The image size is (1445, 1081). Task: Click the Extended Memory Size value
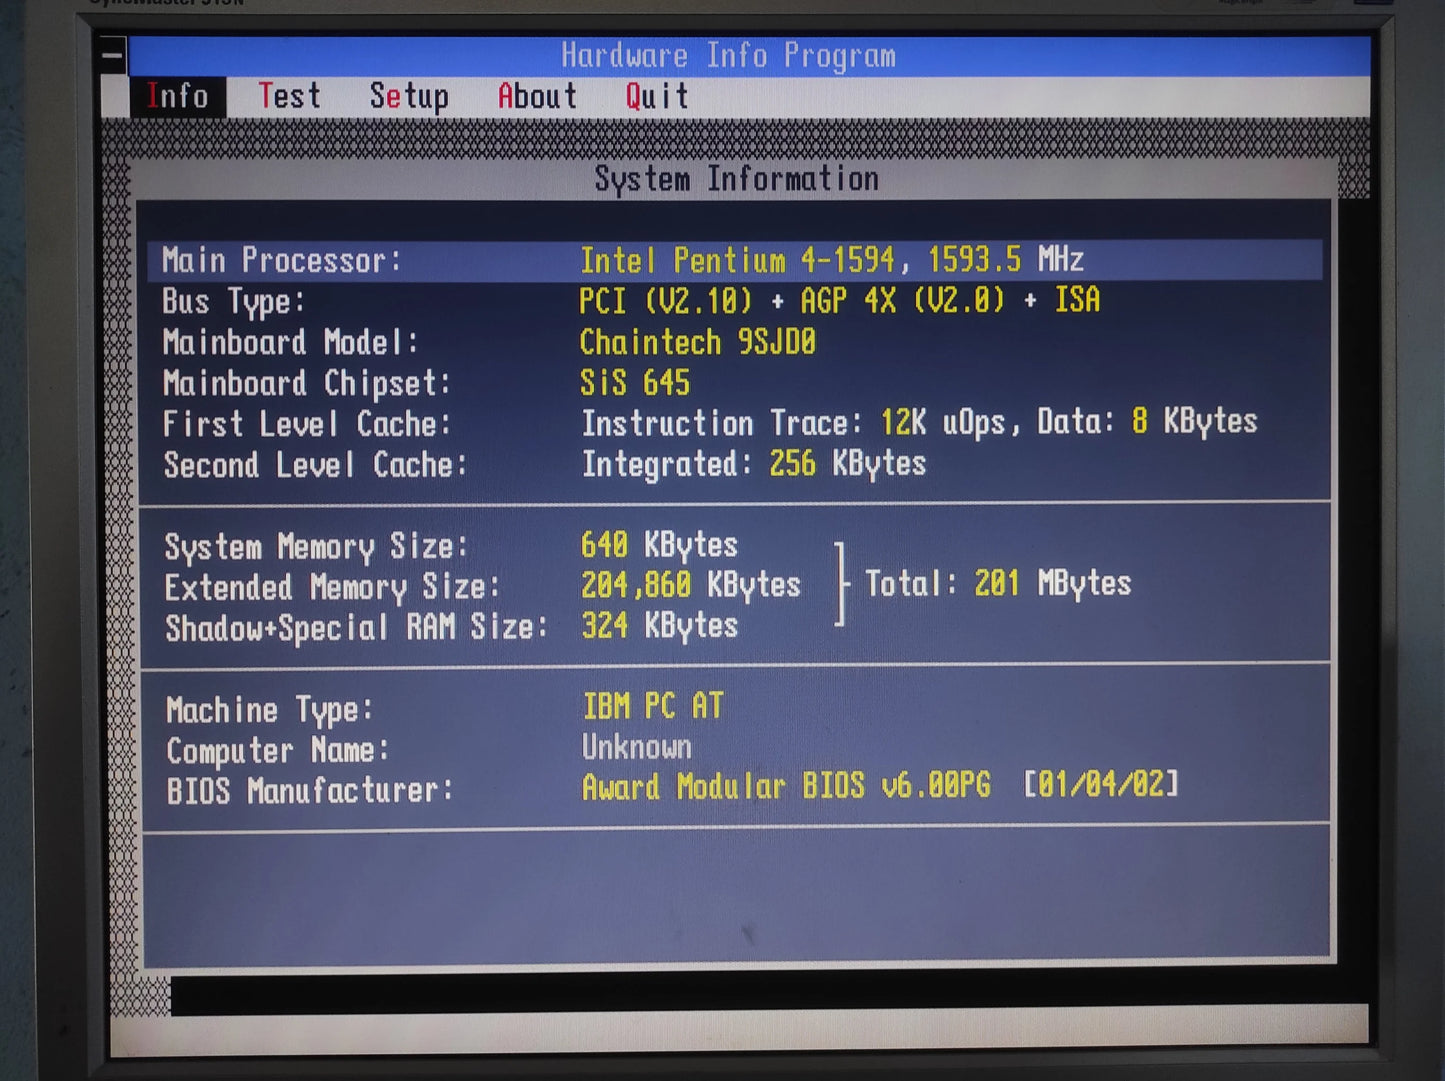(x=691, y=585)
